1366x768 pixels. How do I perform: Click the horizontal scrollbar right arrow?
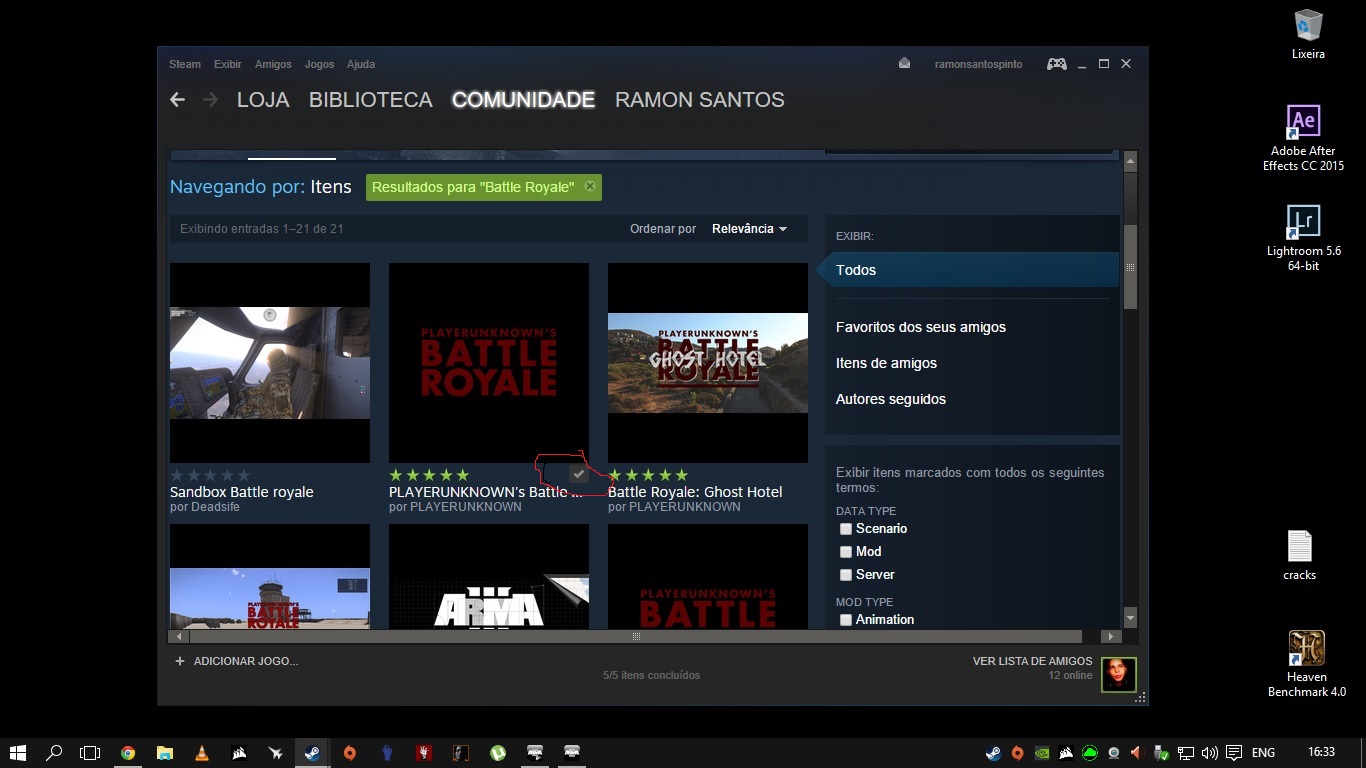(x=1110, y=636)
